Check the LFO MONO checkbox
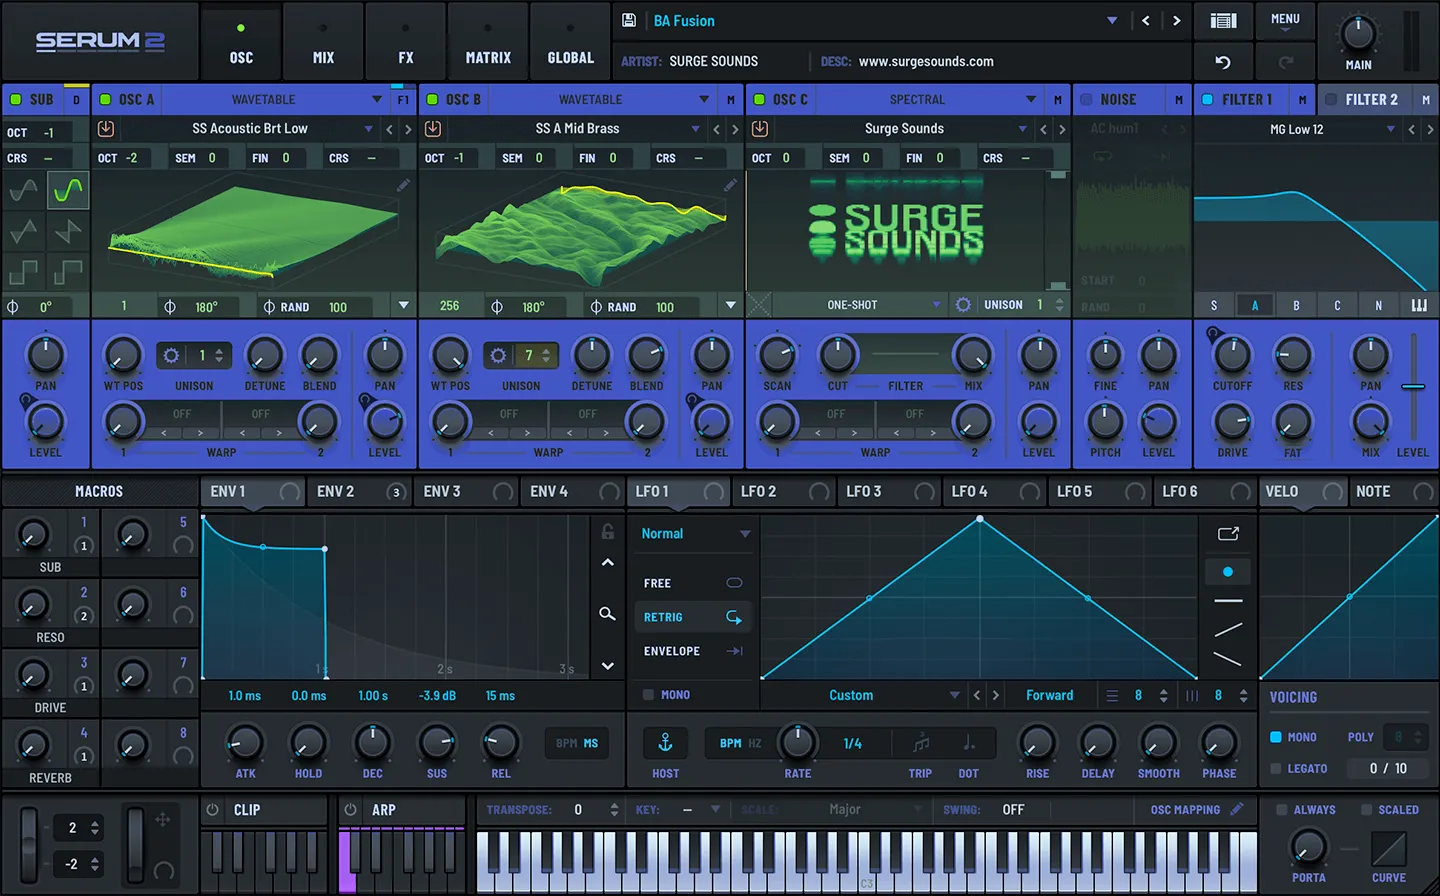Screen dimensions: 1440x896 click(x=648, y=694)
